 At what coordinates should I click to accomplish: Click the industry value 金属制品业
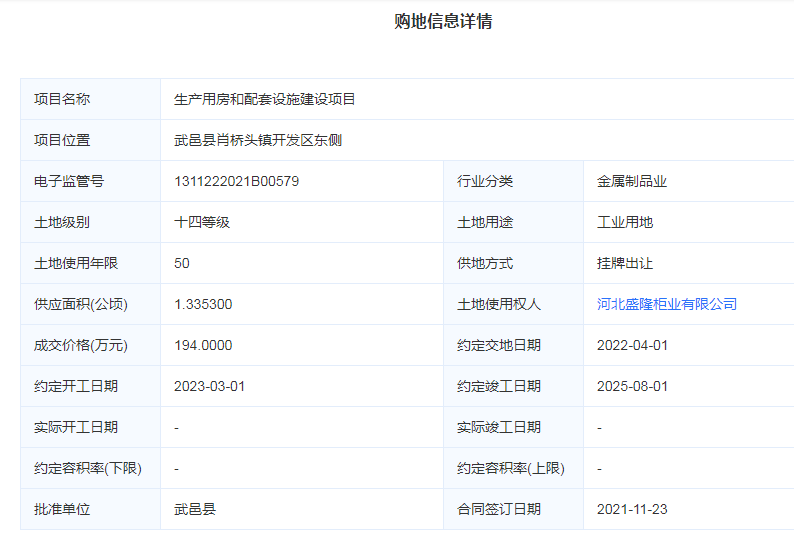(631, 181)
